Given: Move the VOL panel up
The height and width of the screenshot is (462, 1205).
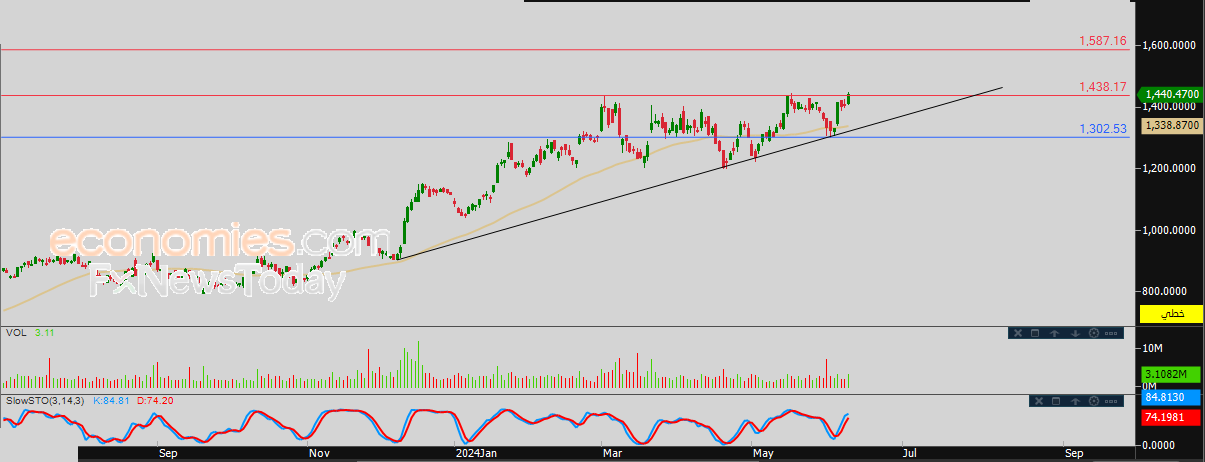Looking at the screenshot, I should tap(1055, 333).
